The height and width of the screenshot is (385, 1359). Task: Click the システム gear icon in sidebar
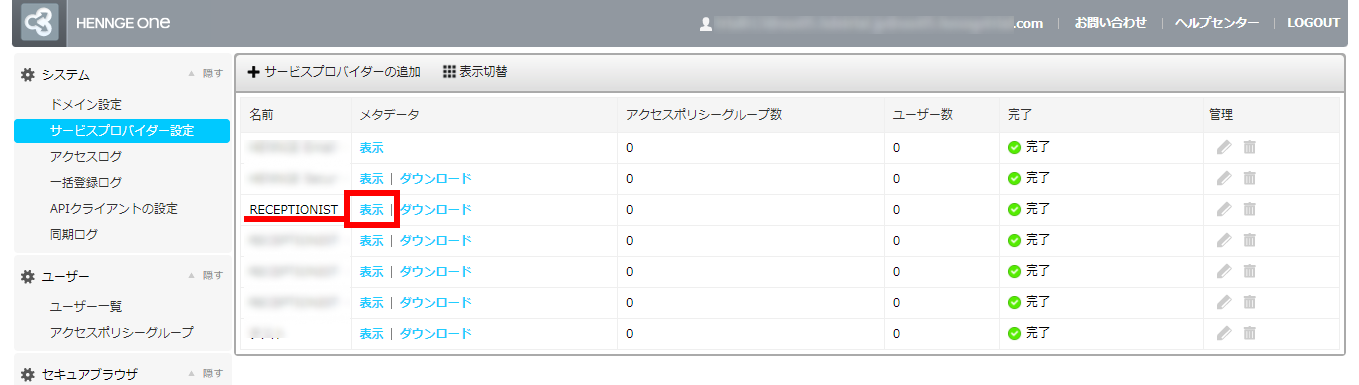tap(28, 74)
